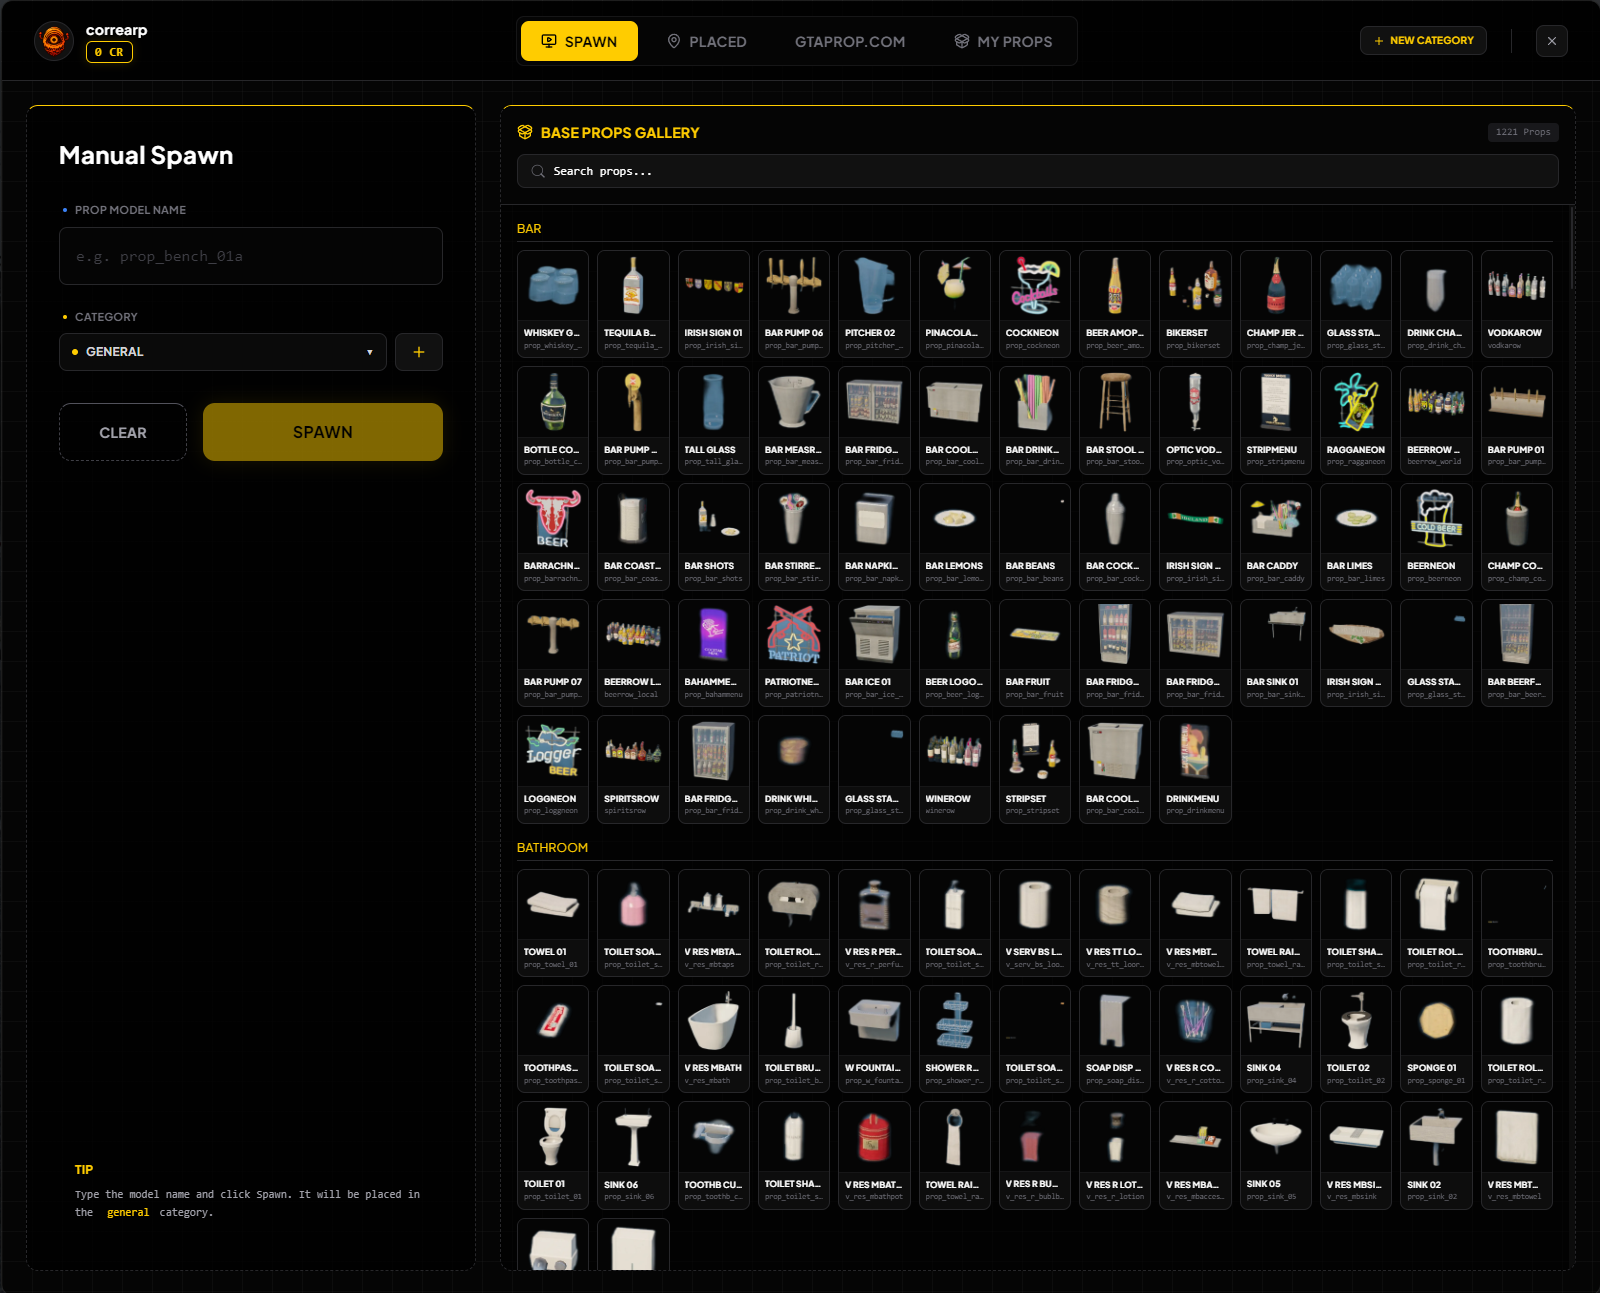The height and width of the screenshot is (1293, 1600).
Task: Click the props gallery scrollbar
Action: pos(1572,250)
